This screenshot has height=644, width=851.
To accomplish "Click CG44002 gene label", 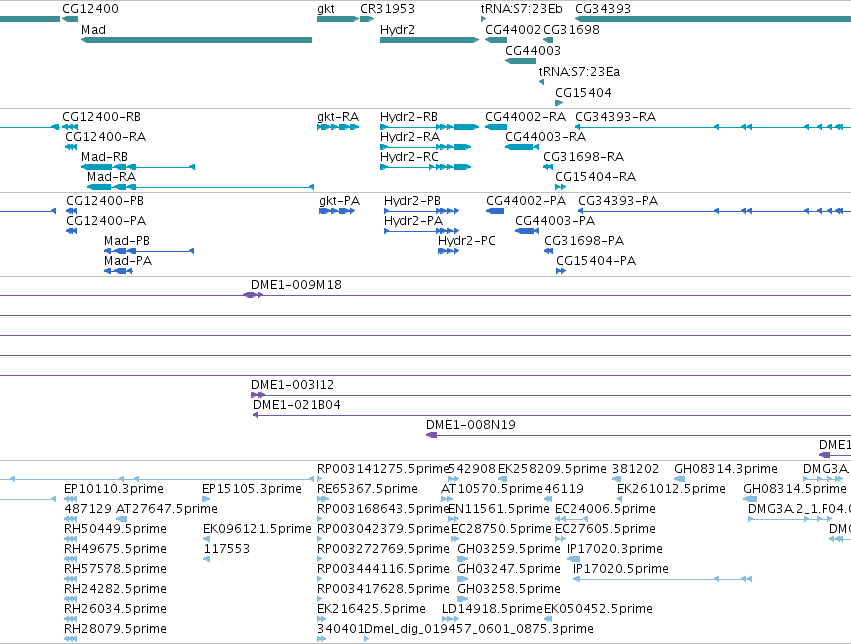I will click(x=513, y=30).
